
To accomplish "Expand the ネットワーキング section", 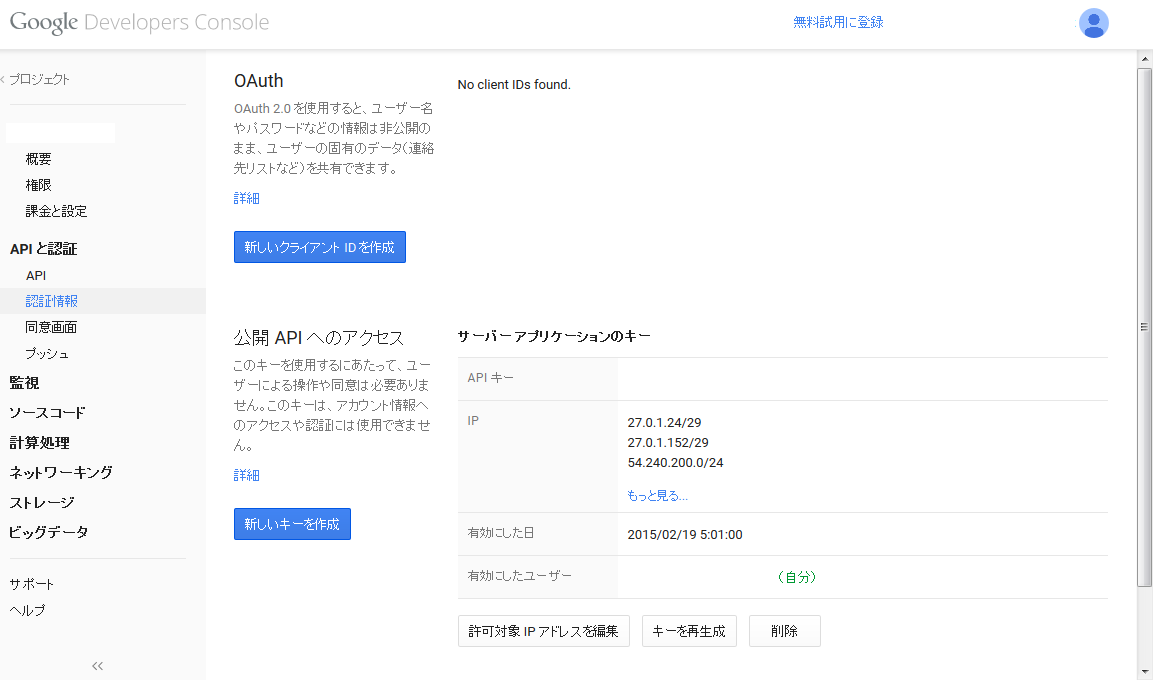I will pyautogui.click(x=61, y=472).
